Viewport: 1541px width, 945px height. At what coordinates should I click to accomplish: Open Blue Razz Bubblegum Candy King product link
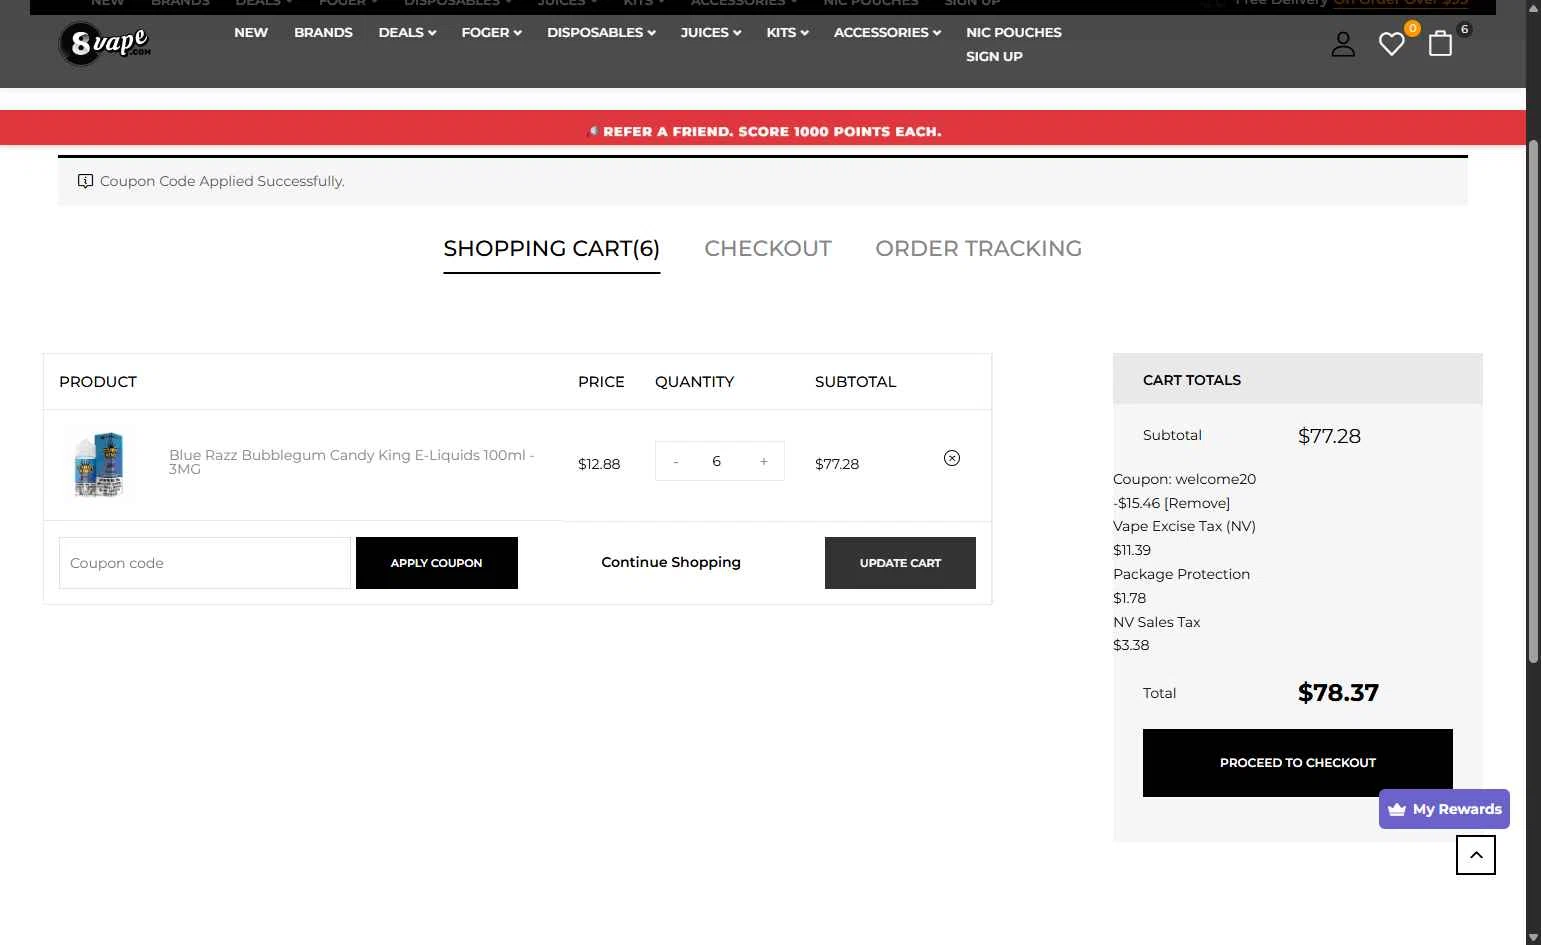[x=352, y=461]
